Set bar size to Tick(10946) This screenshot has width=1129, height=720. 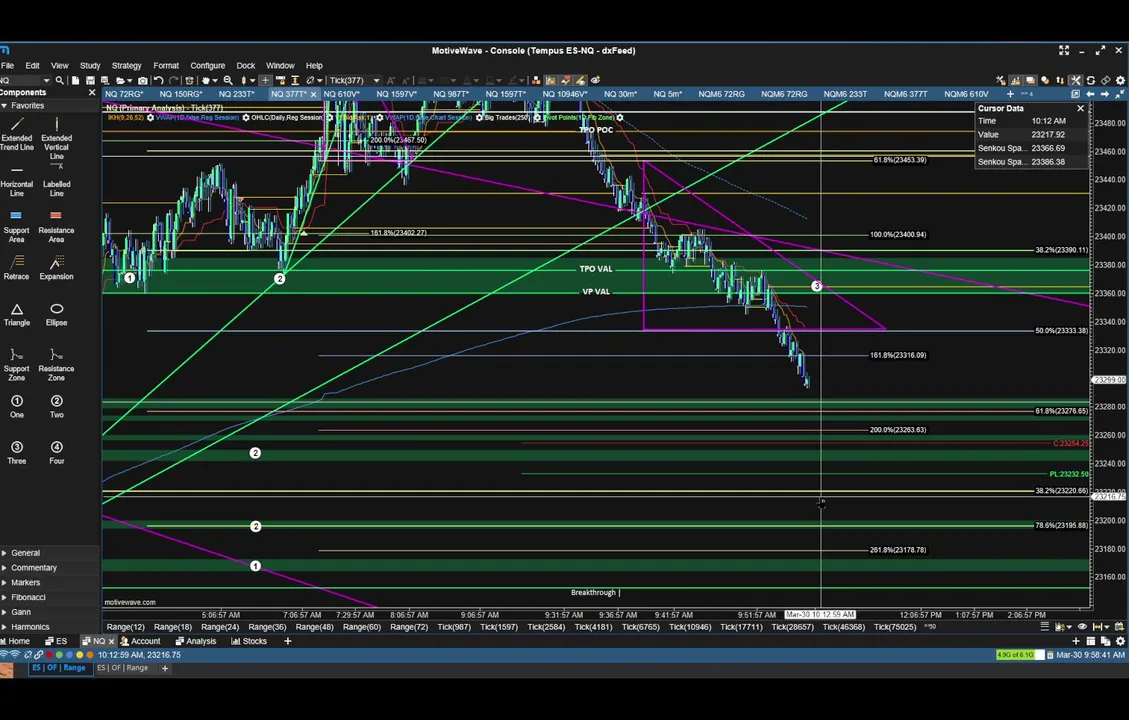(x=690, y=627)
